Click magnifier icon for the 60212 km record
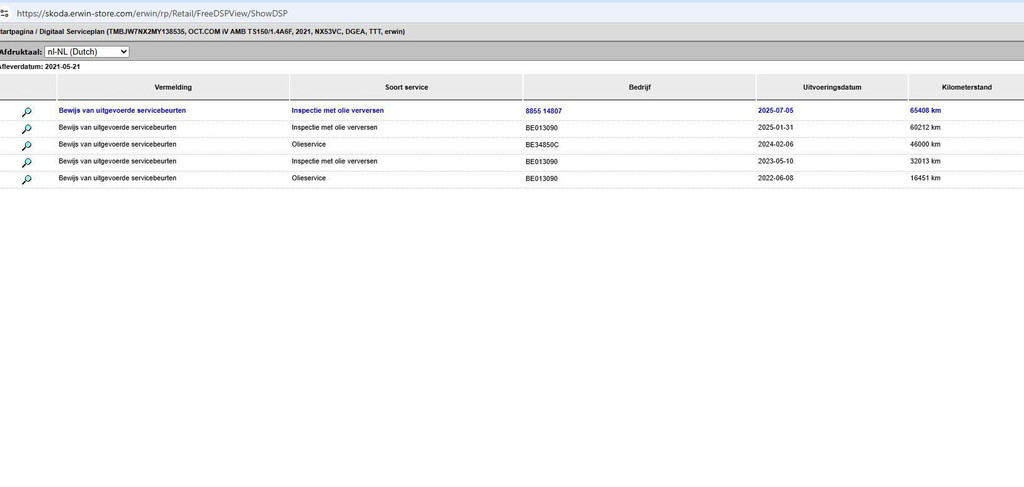 pyautogui.click(x=27, y=129)
